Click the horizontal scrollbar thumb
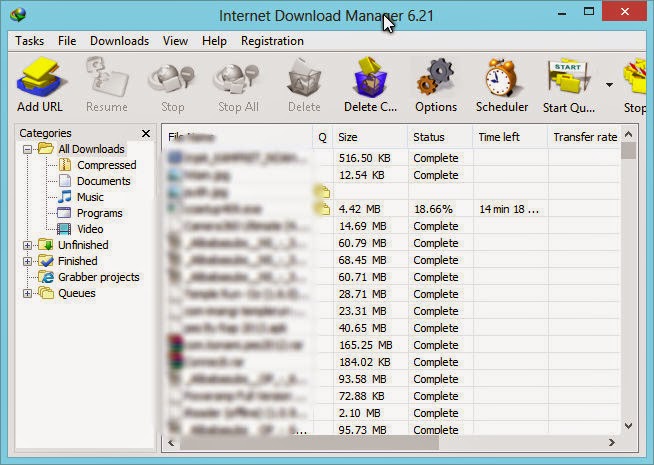654x465 pixels. [x=309, y=443]
